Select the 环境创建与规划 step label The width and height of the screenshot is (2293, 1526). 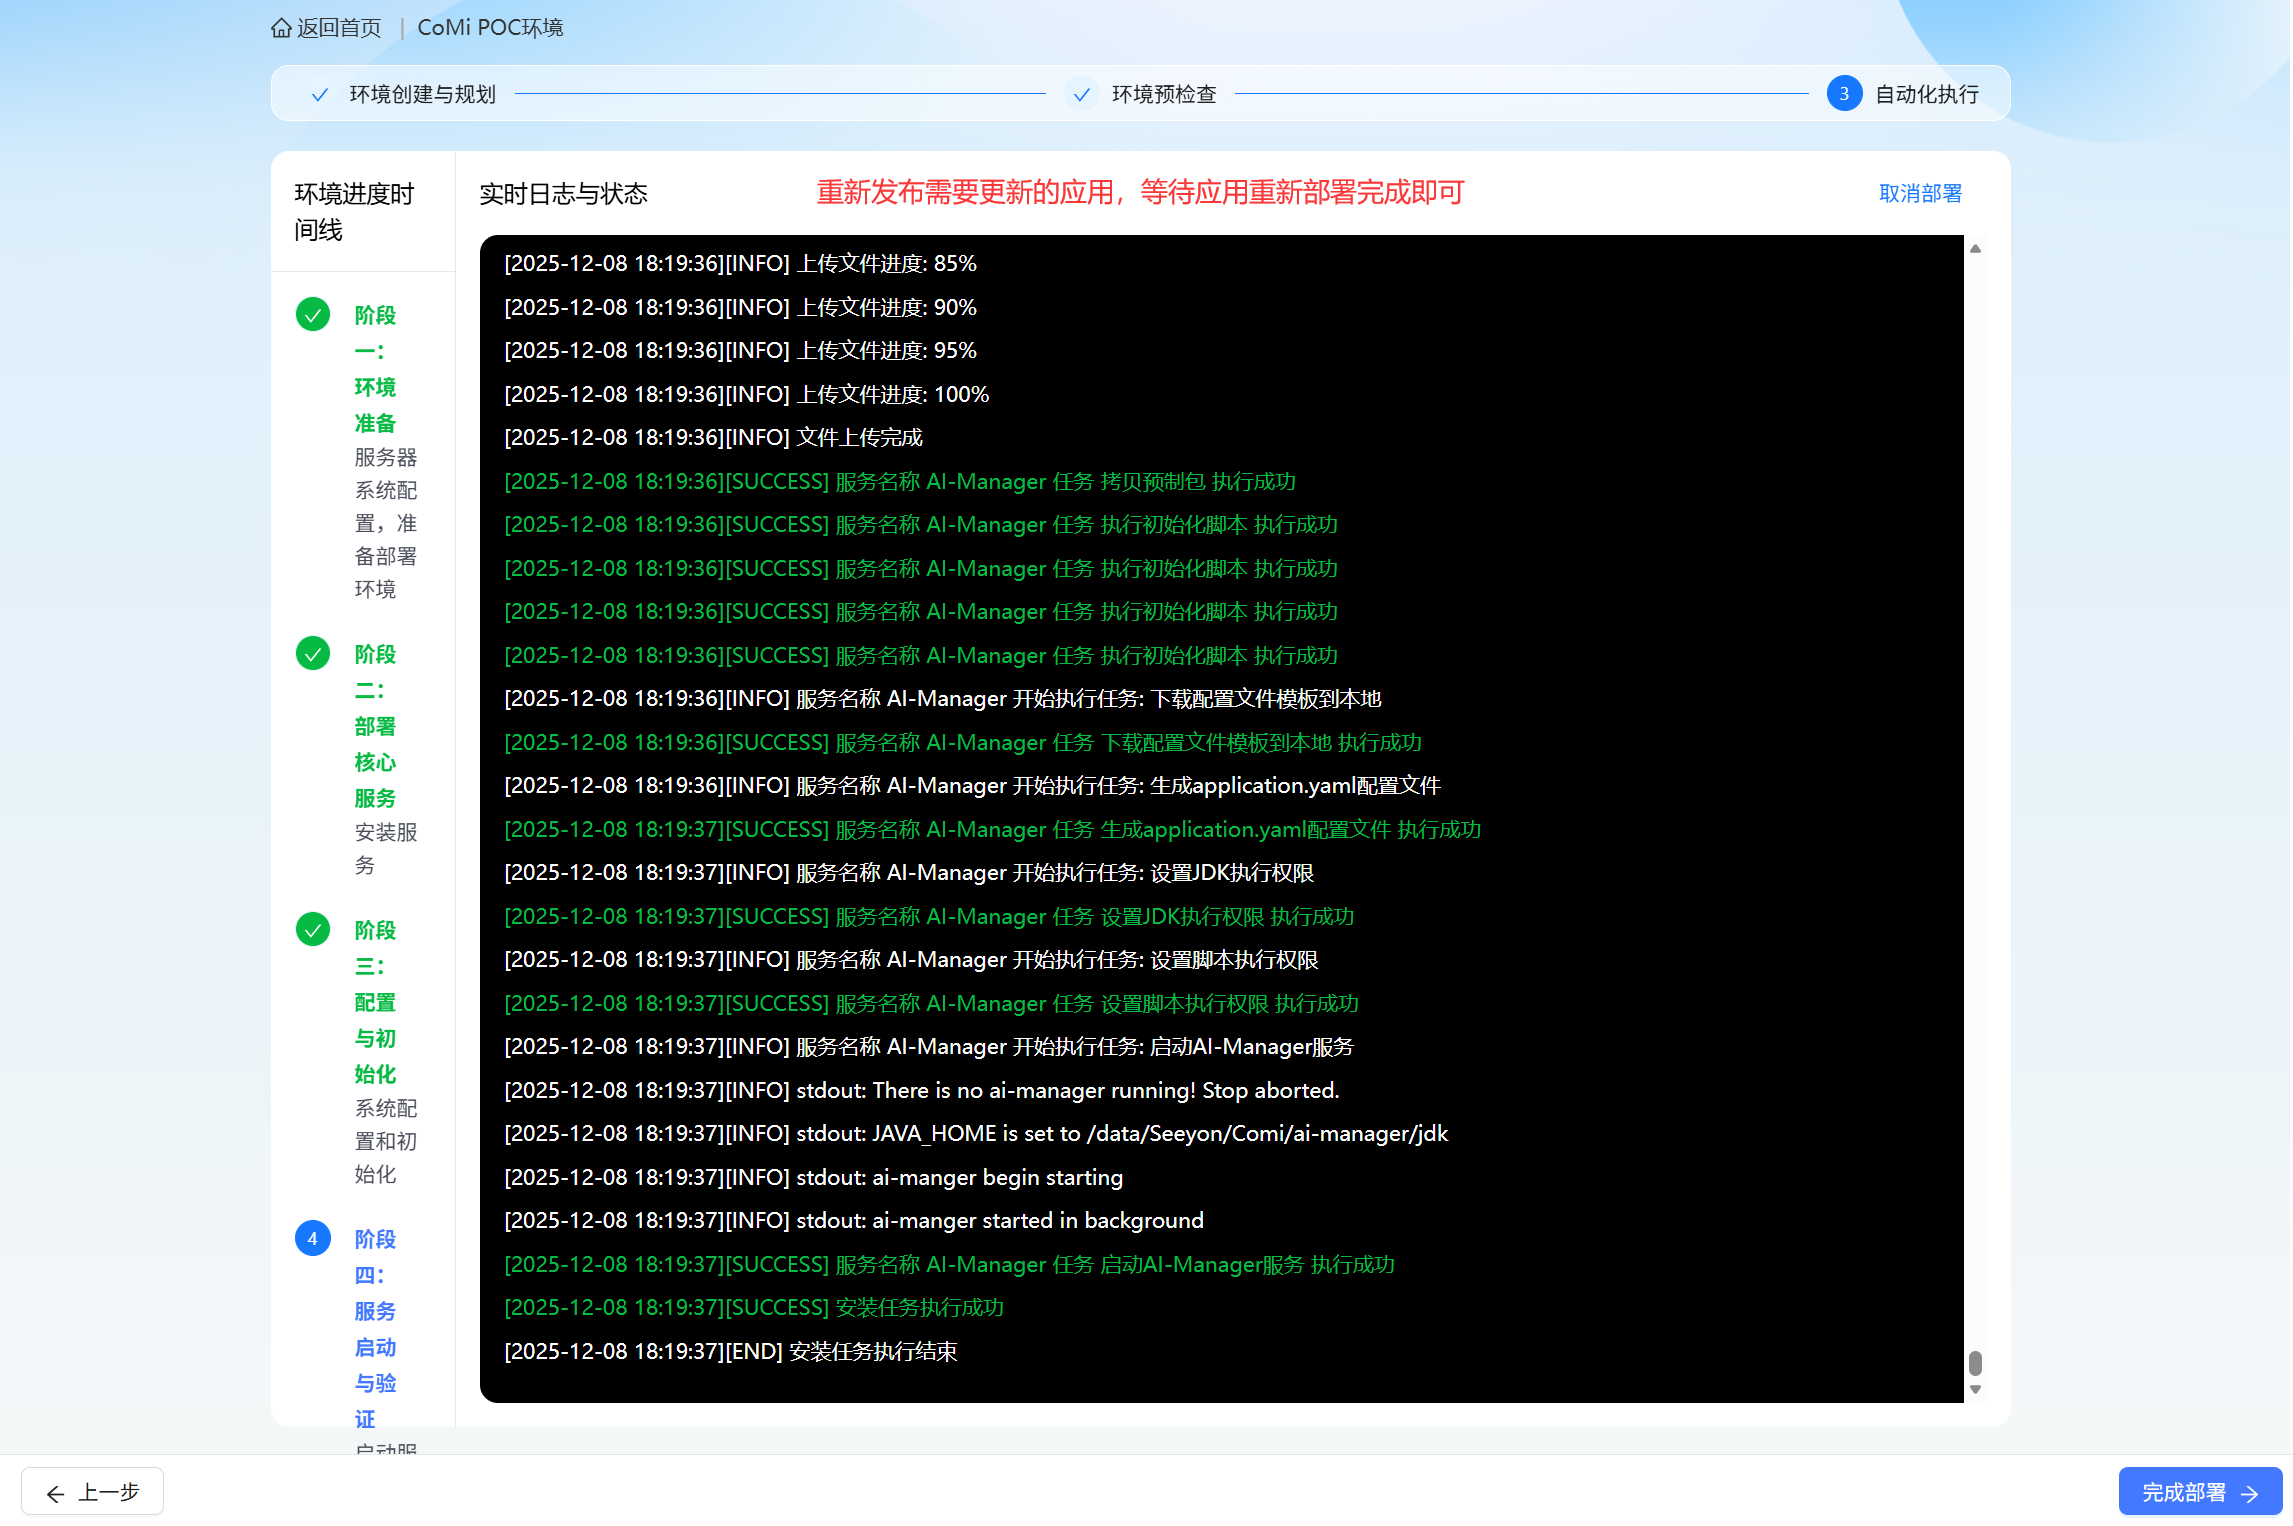422,95
